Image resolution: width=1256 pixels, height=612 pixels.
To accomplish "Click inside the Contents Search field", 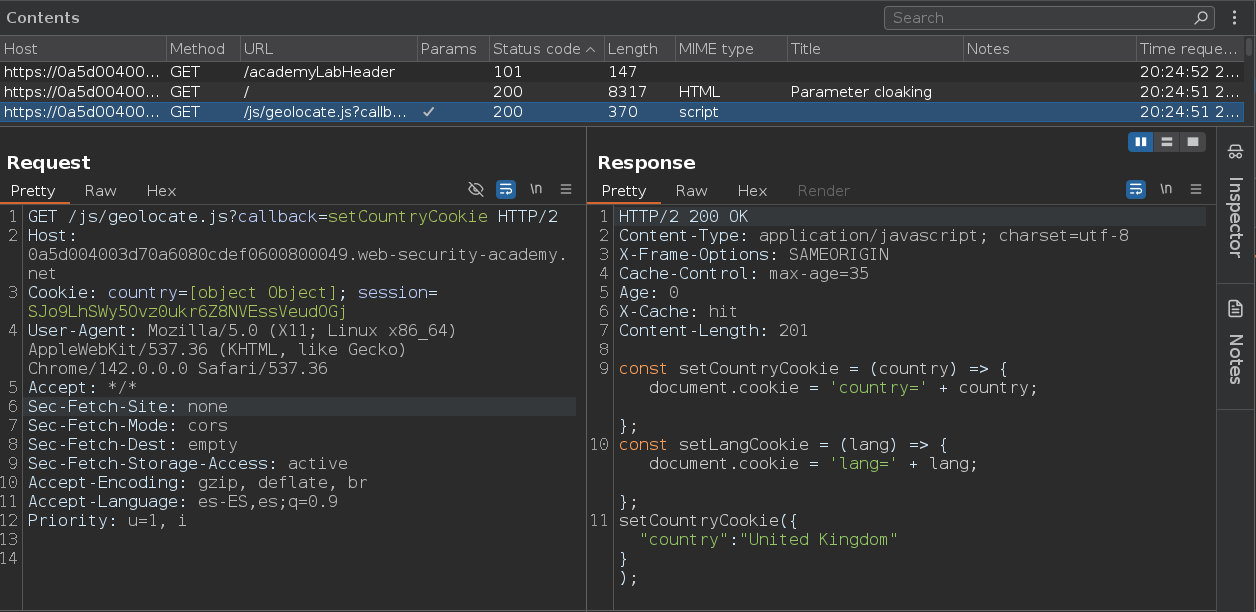I will pyautogui.click(x=1035, y=18).
